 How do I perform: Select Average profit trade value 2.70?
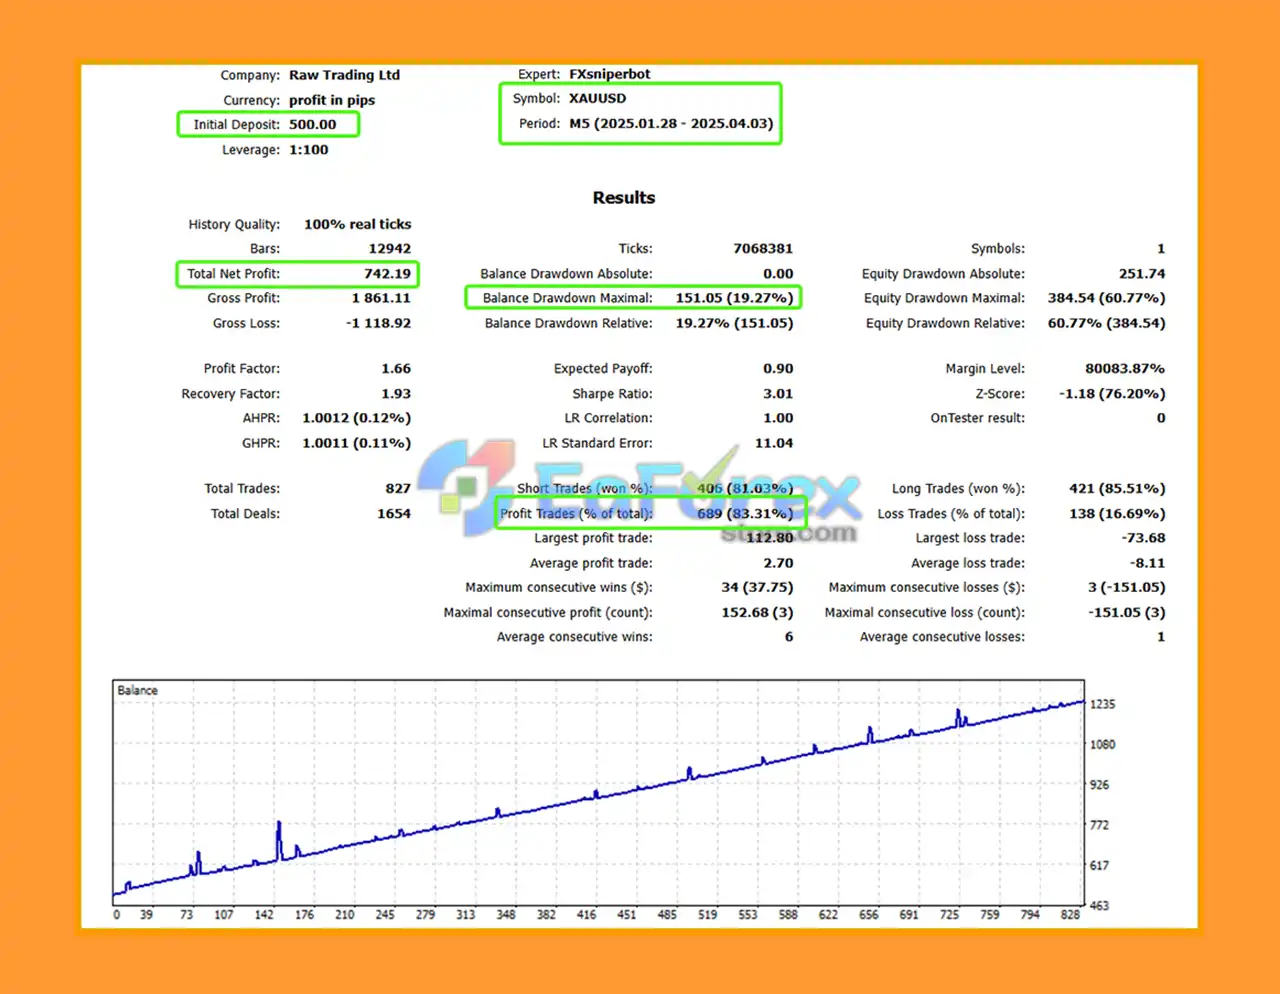click(x=778, y=564)
